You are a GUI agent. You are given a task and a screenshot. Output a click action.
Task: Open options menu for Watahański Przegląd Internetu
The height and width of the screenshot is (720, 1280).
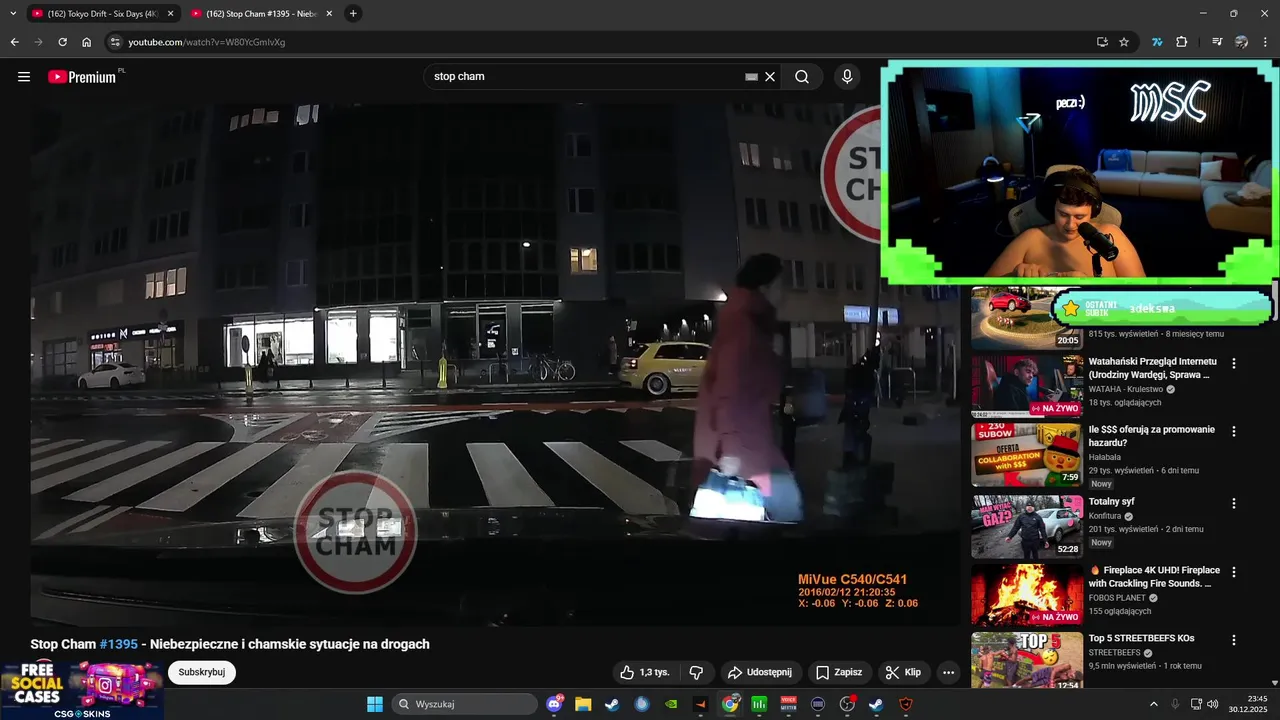[x=1234, y=364]
